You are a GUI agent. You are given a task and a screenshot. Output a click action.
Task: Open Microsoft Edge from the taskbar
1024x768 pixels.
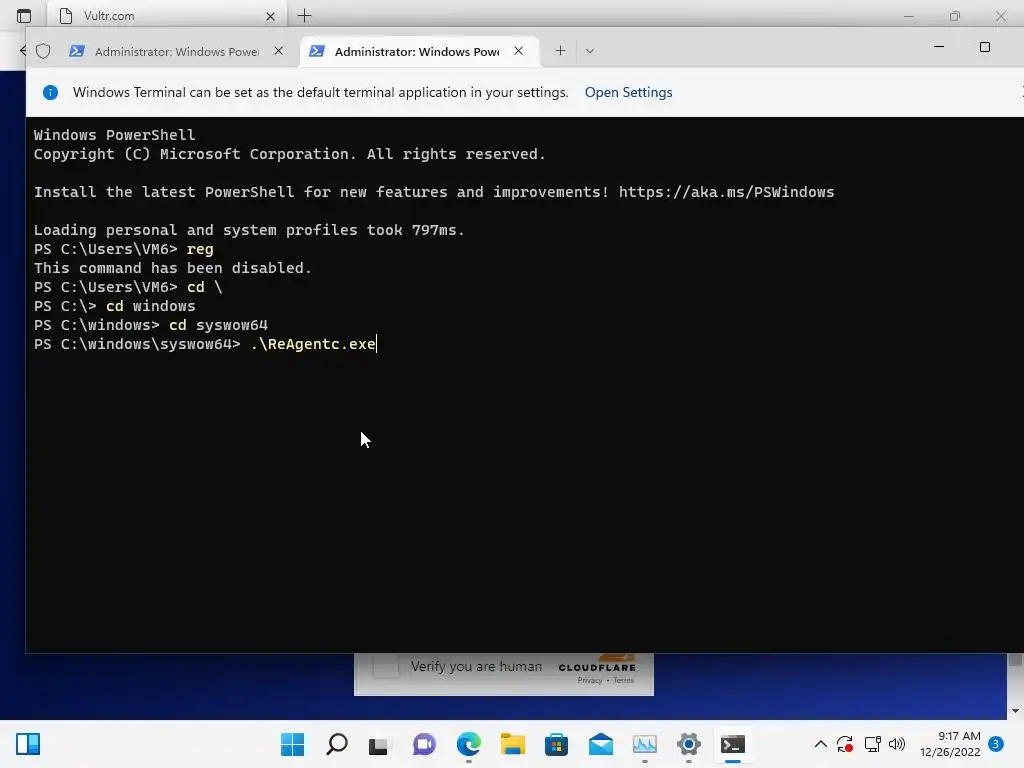pyautogui.click(x=468, y=744)
